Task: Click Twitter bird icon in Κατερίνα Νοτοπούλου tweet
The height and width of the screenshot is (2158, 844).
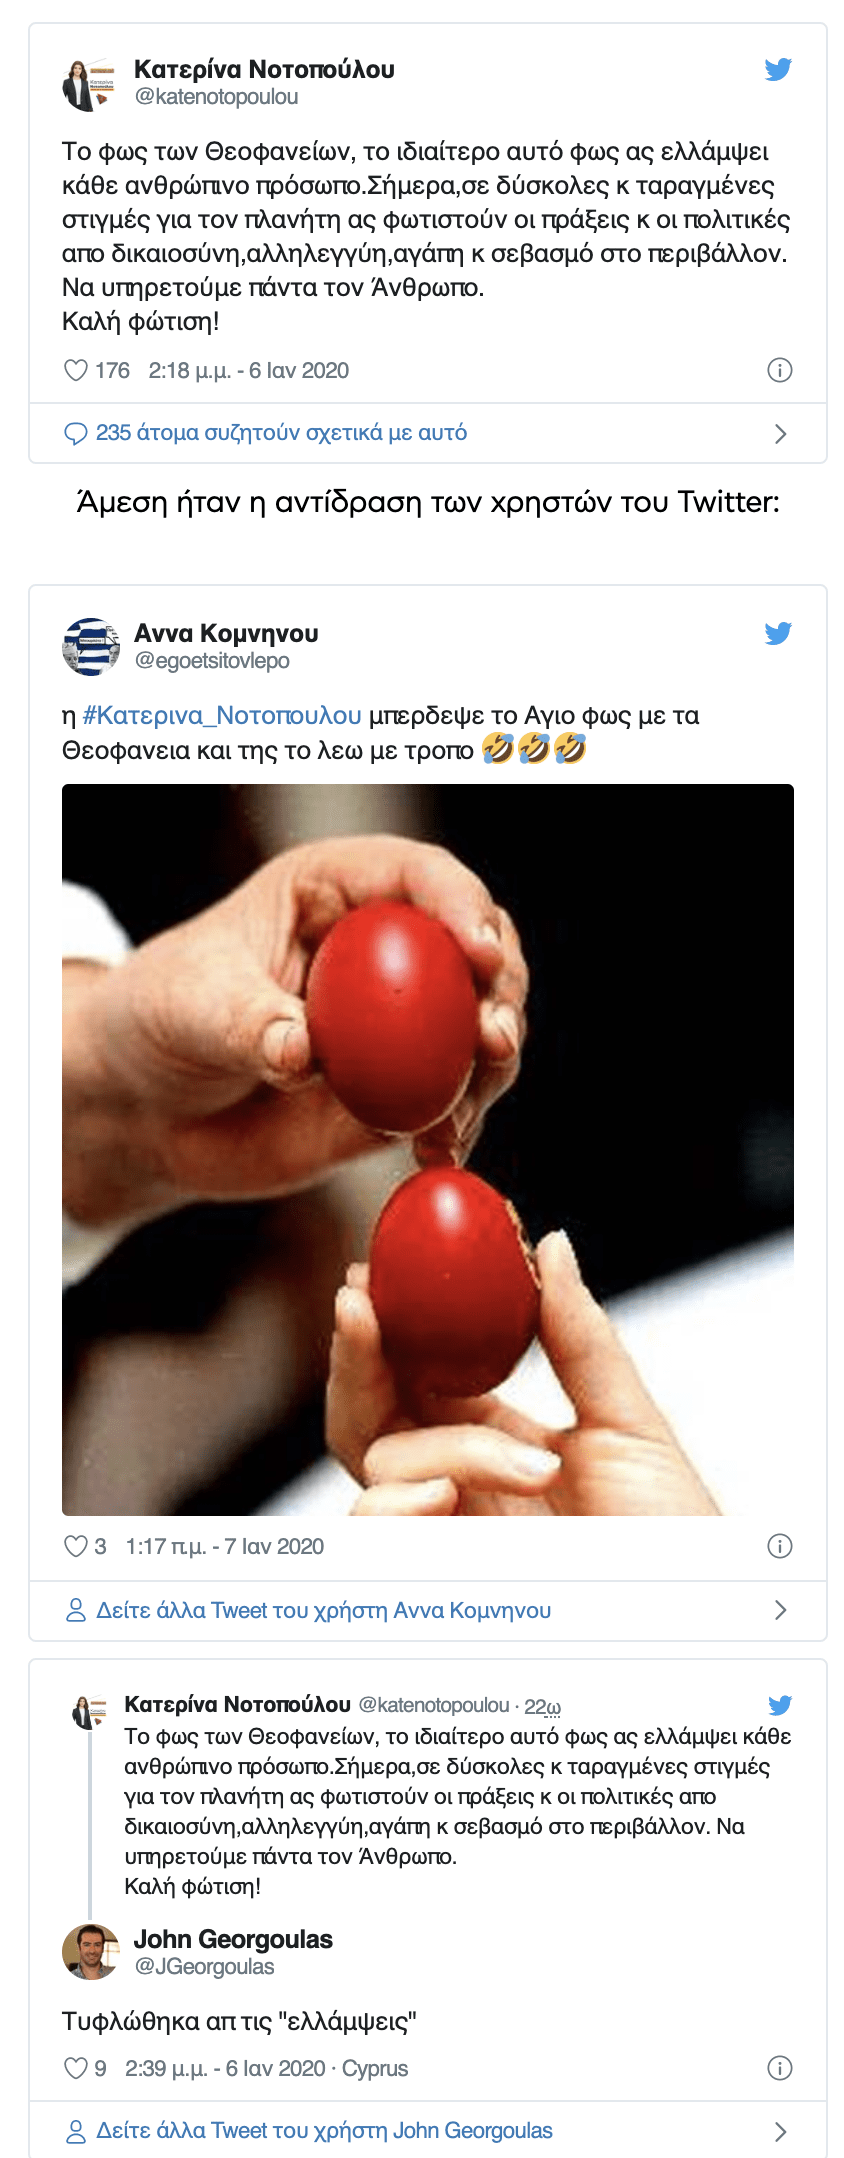Action: (778, 69)
